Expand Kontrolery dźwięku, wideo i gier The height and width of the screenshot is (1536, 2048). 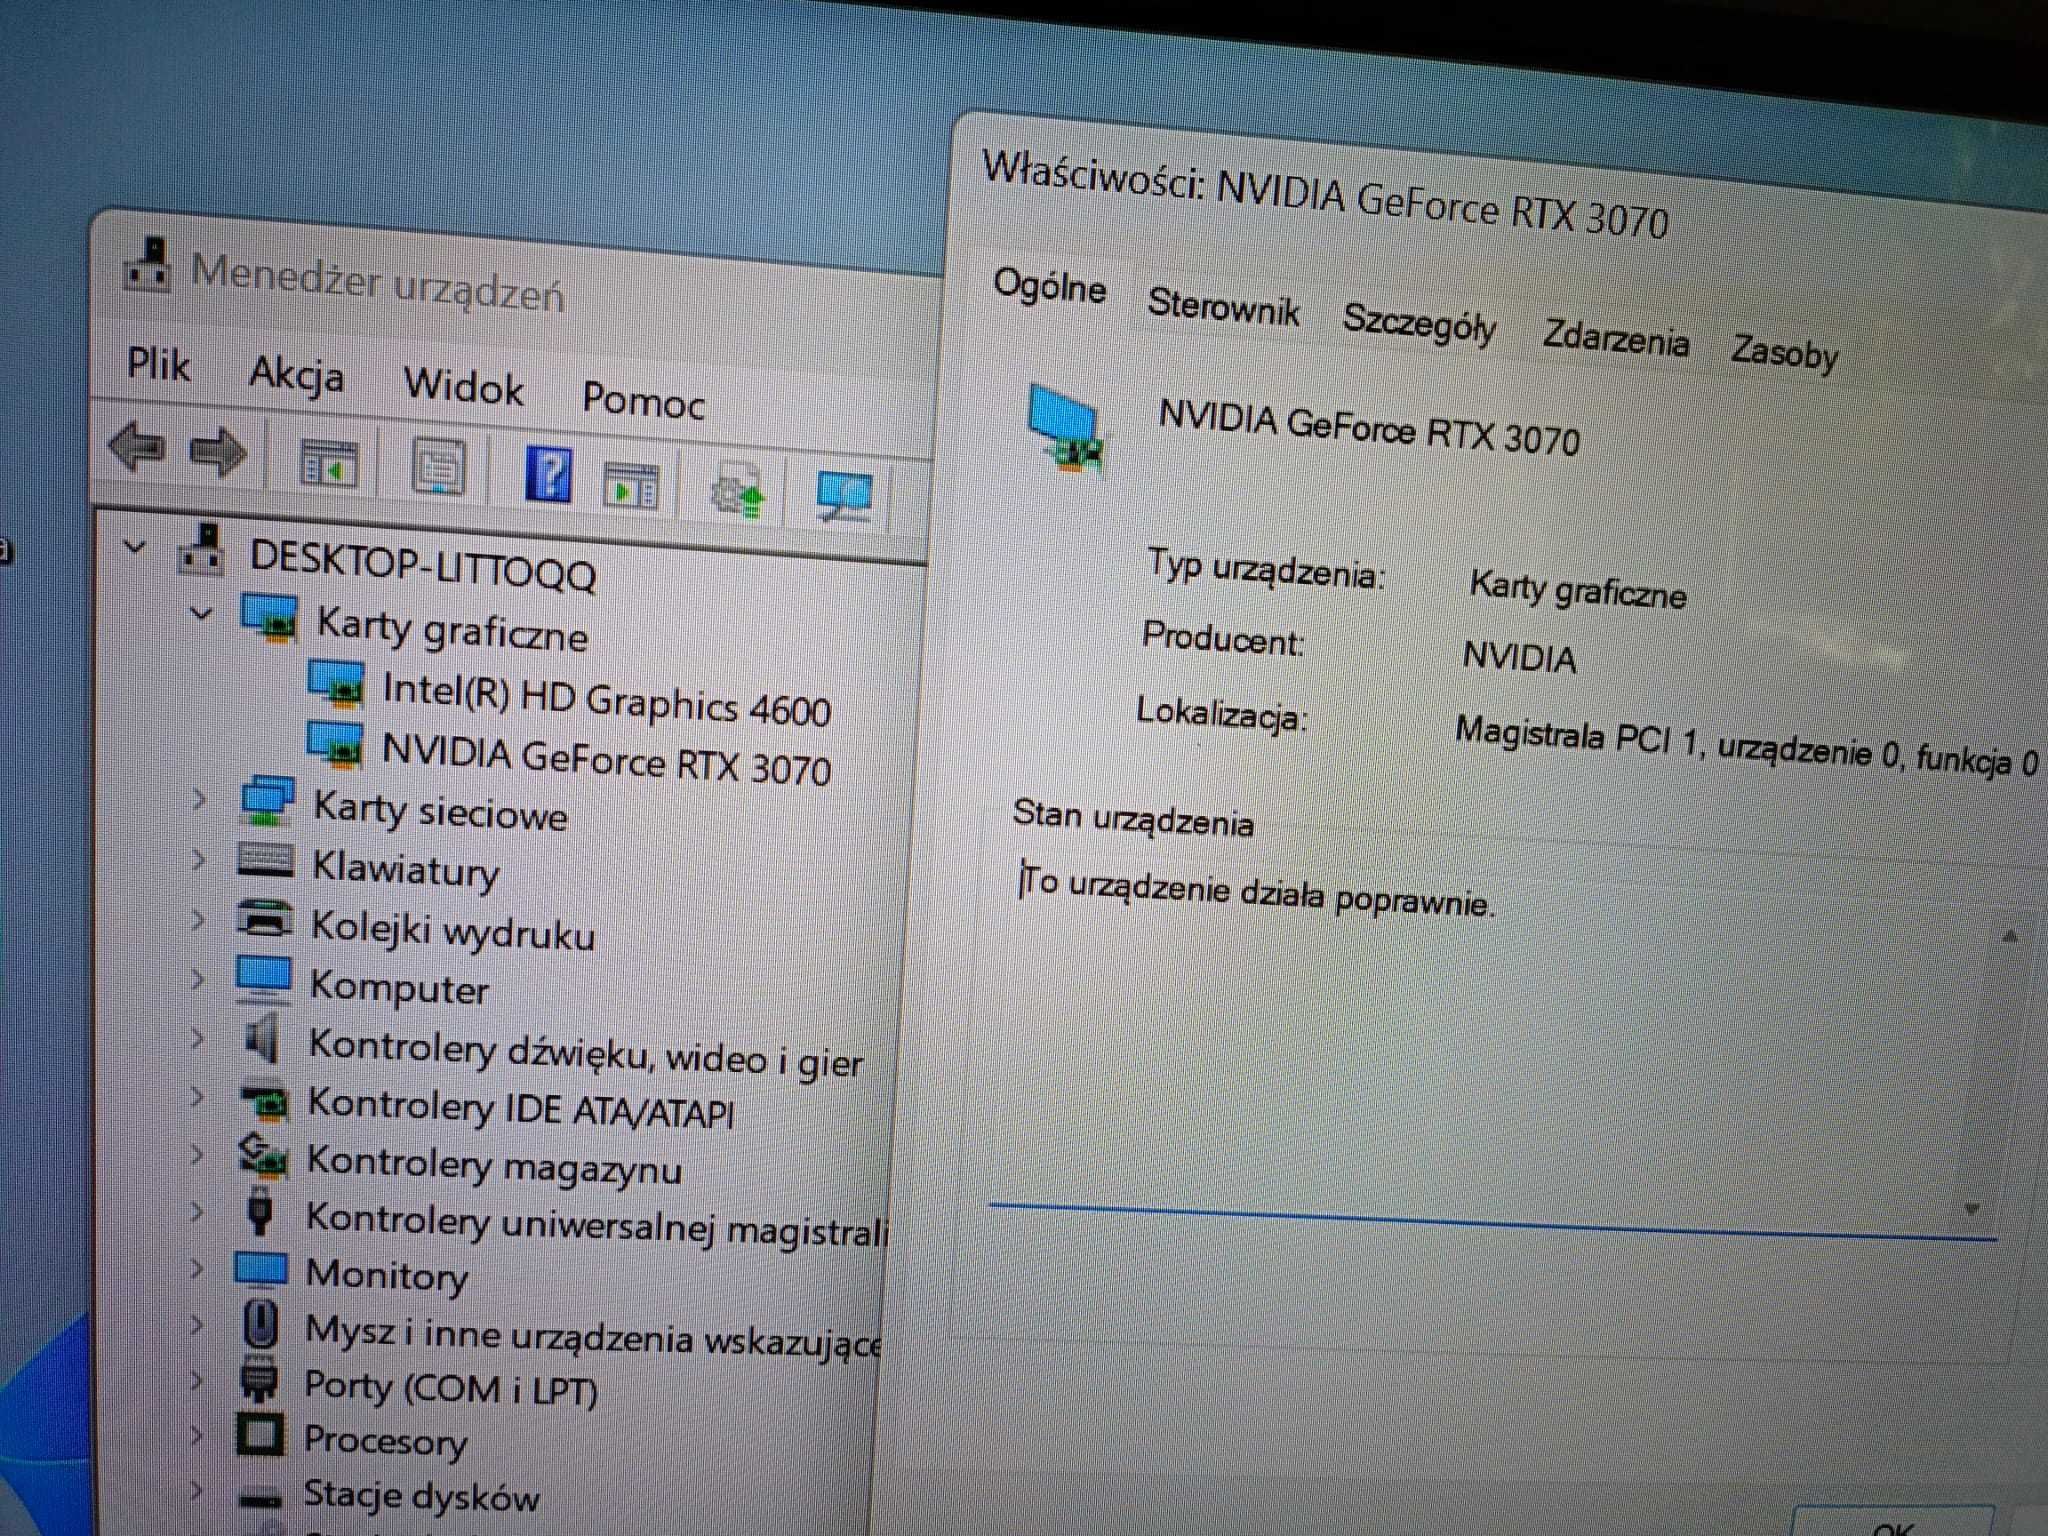(x=198, y=1037)
